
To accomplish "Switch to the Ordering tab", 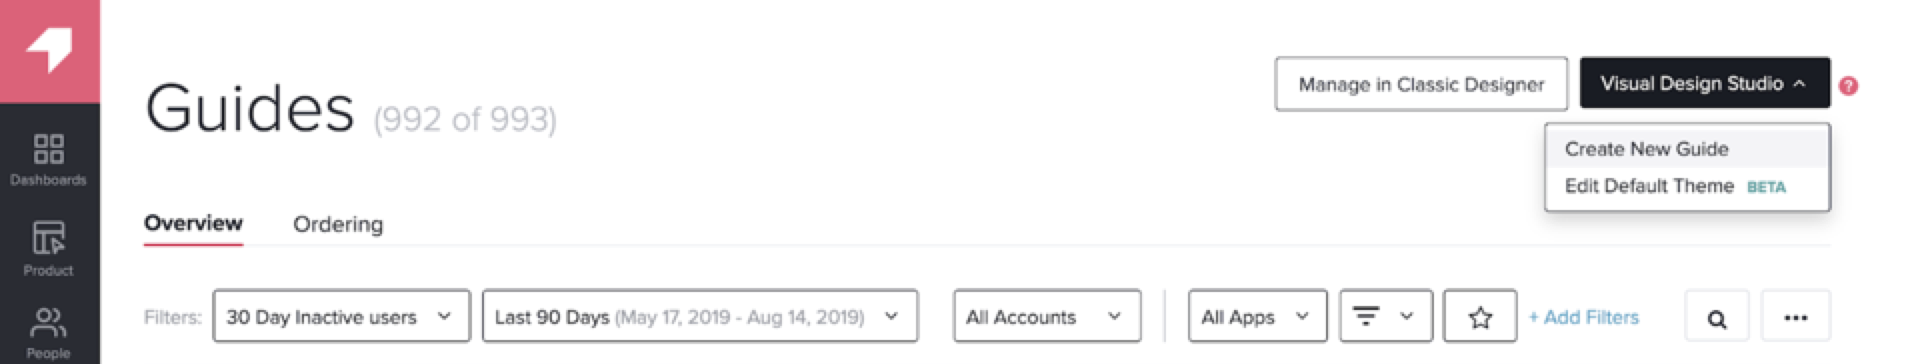I will 338,224.
